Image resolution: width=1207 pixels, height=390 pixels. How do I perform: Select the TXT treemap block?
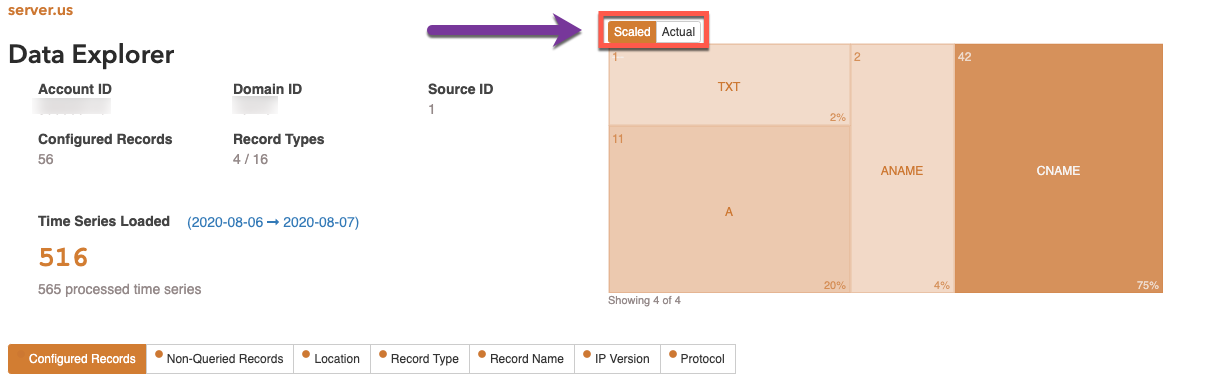pyautogui.click(x=729, y=85)
